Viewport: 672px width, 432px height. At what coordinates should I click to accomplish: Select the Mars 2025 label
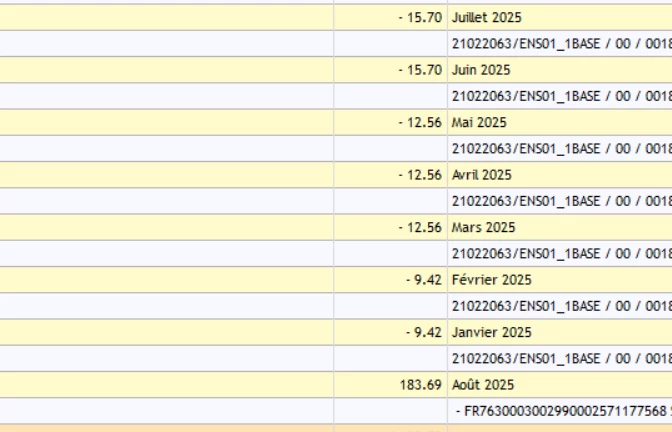pos(483,228)
